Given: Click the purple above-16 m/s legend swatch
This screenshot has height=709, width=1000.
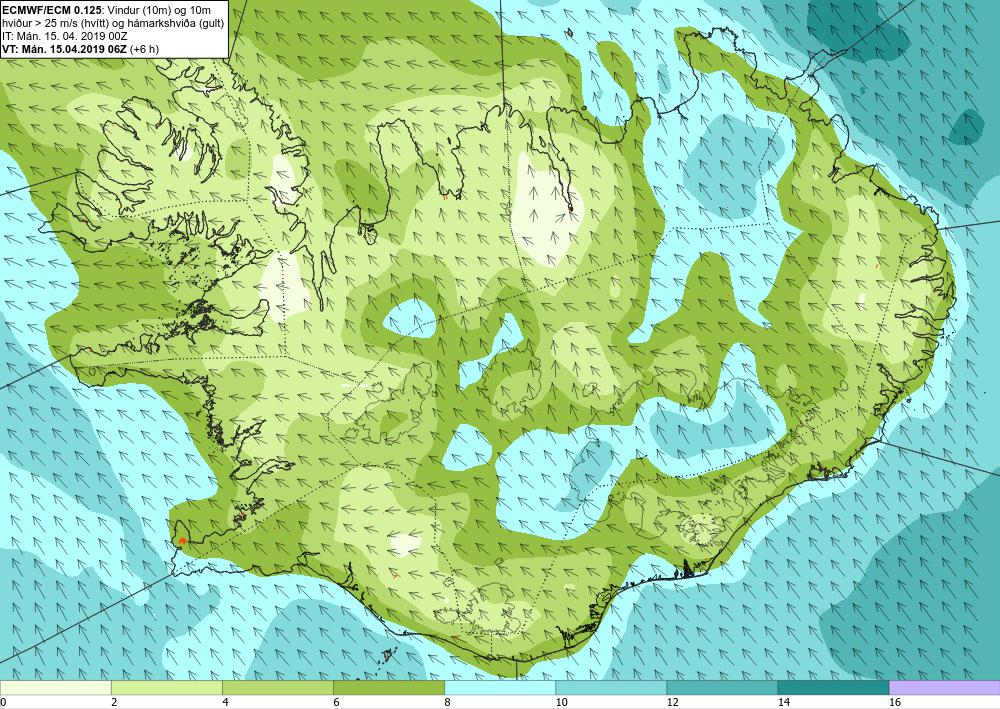Looking at the screenshot, I should pyautogui.click(x=945, y=687).
